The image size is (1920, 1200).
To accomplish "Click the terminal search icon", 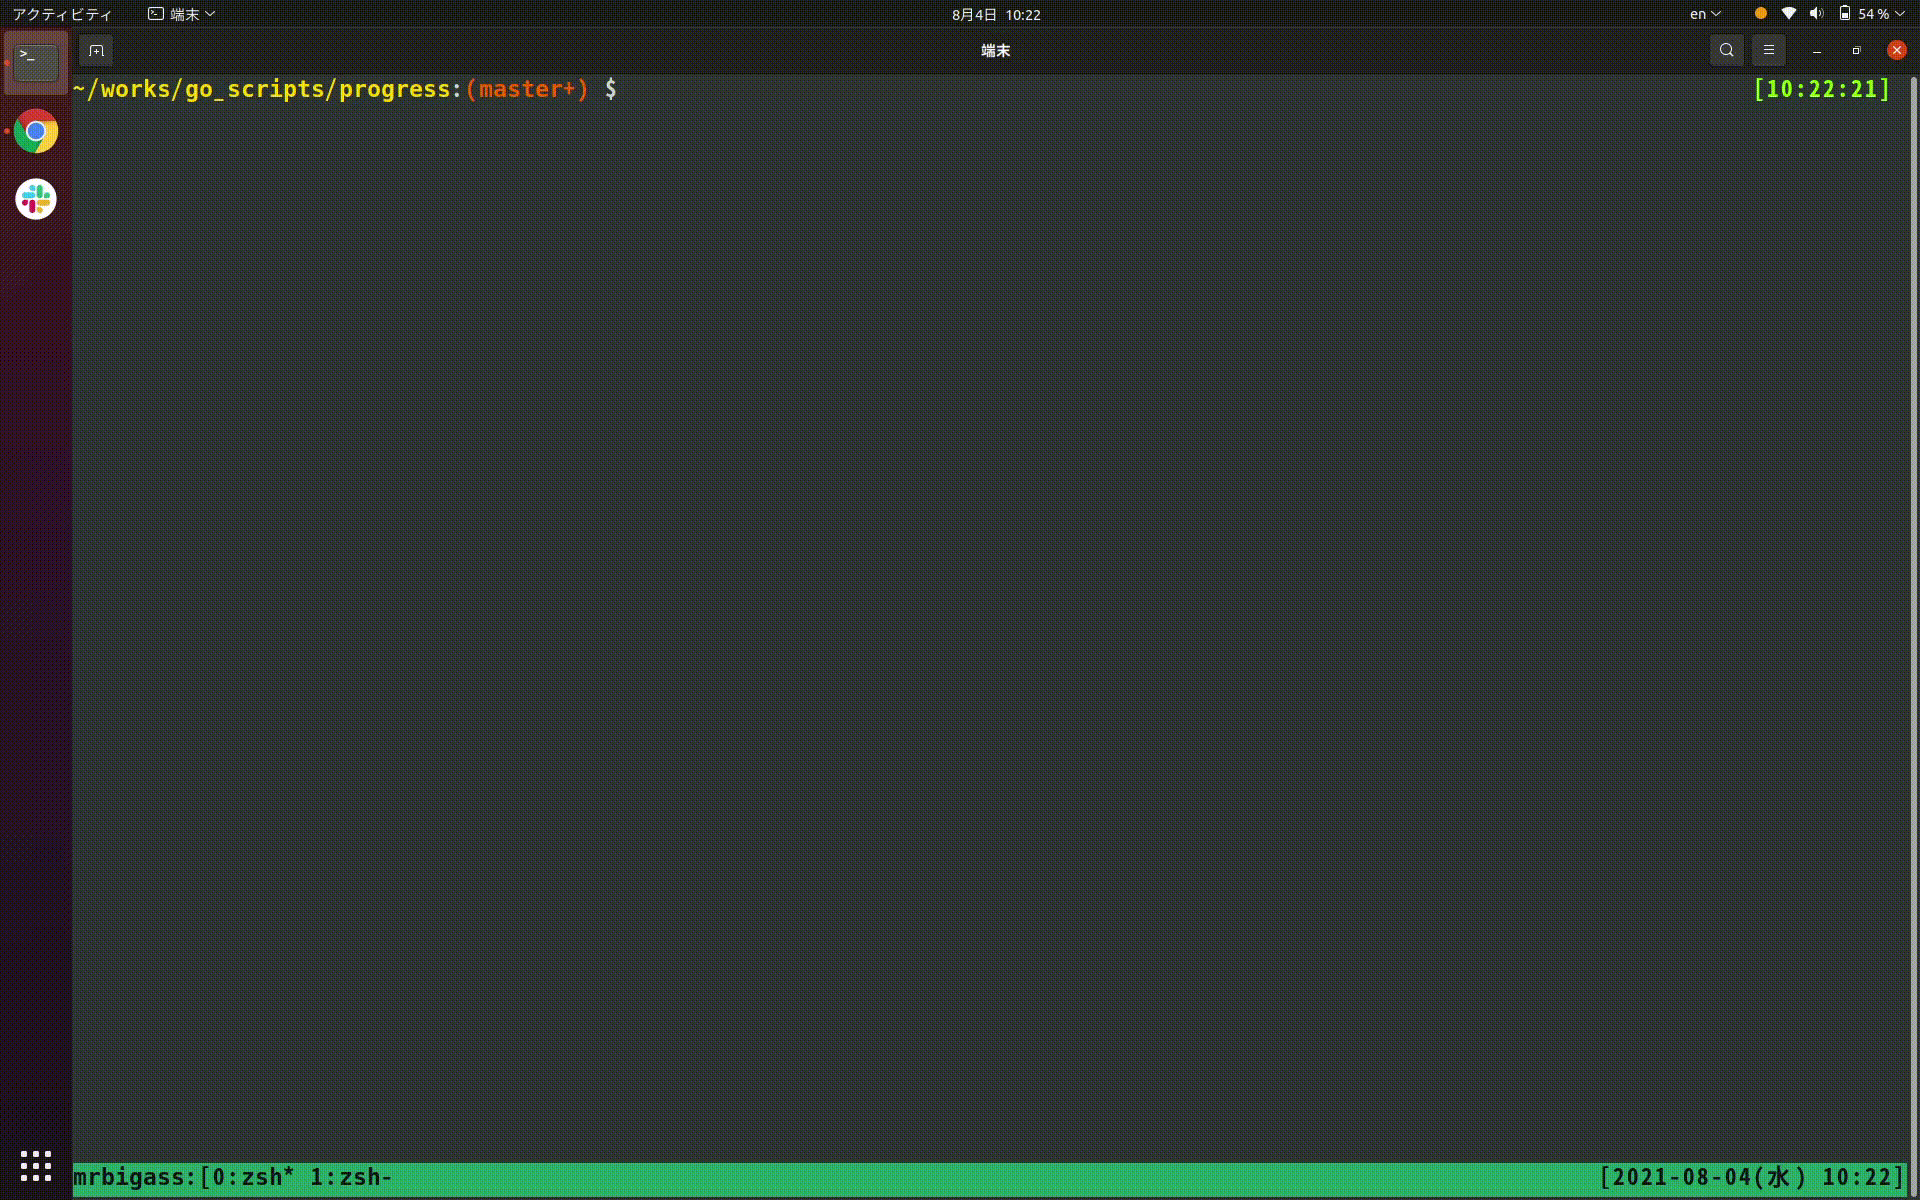I will (1726, 50).
